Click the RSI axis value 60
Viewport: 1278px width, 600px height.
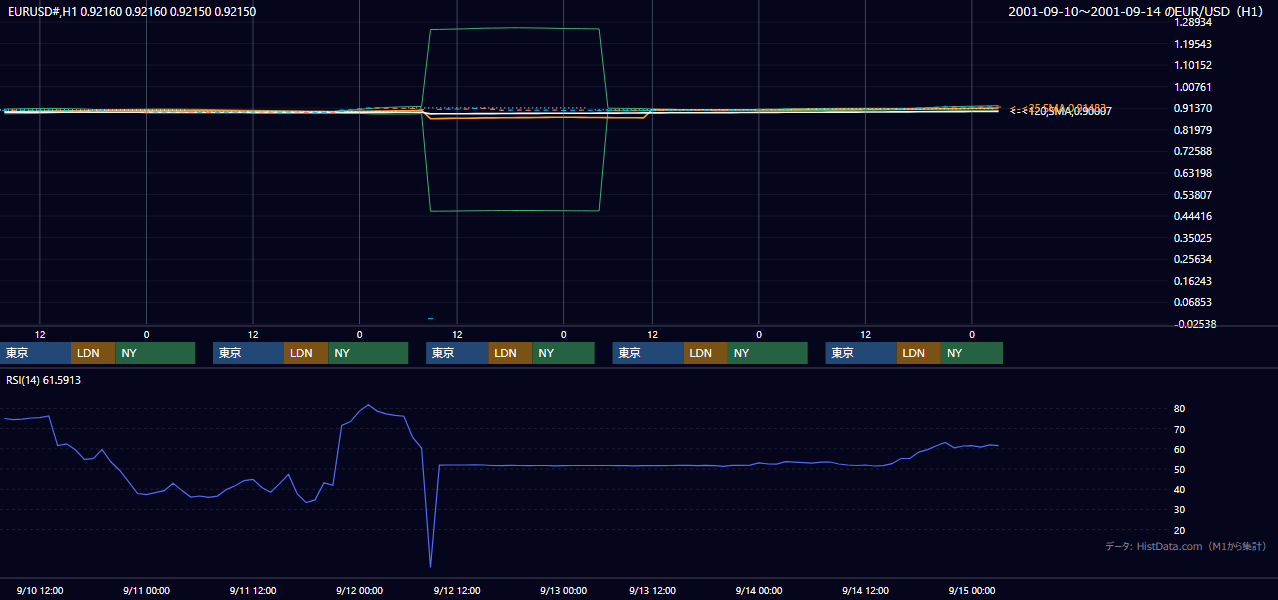pyautogui.click(x=1180, y=449)
